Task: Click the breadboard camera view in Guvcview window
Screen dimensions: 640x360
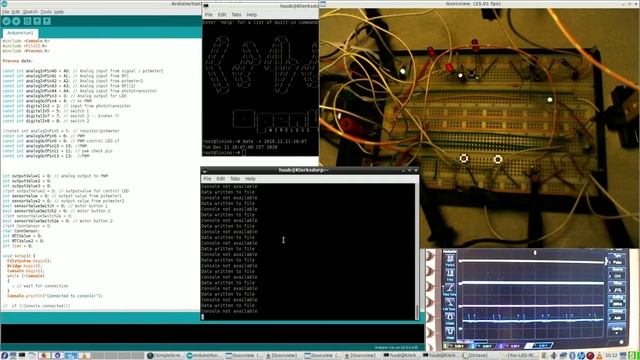Action: coord(479,127)
